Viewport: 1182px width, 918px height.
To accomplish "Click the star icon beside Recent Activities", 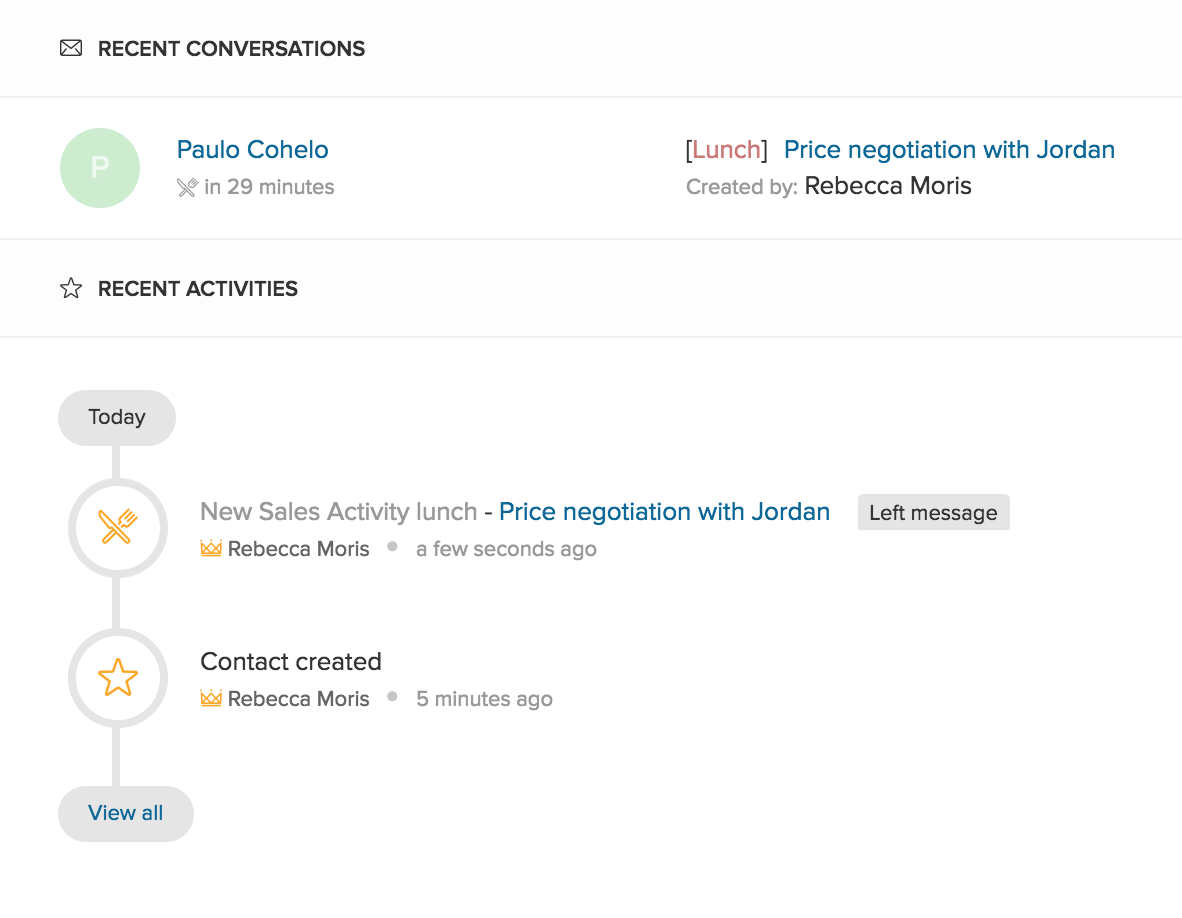I will [x=71, y=289].
